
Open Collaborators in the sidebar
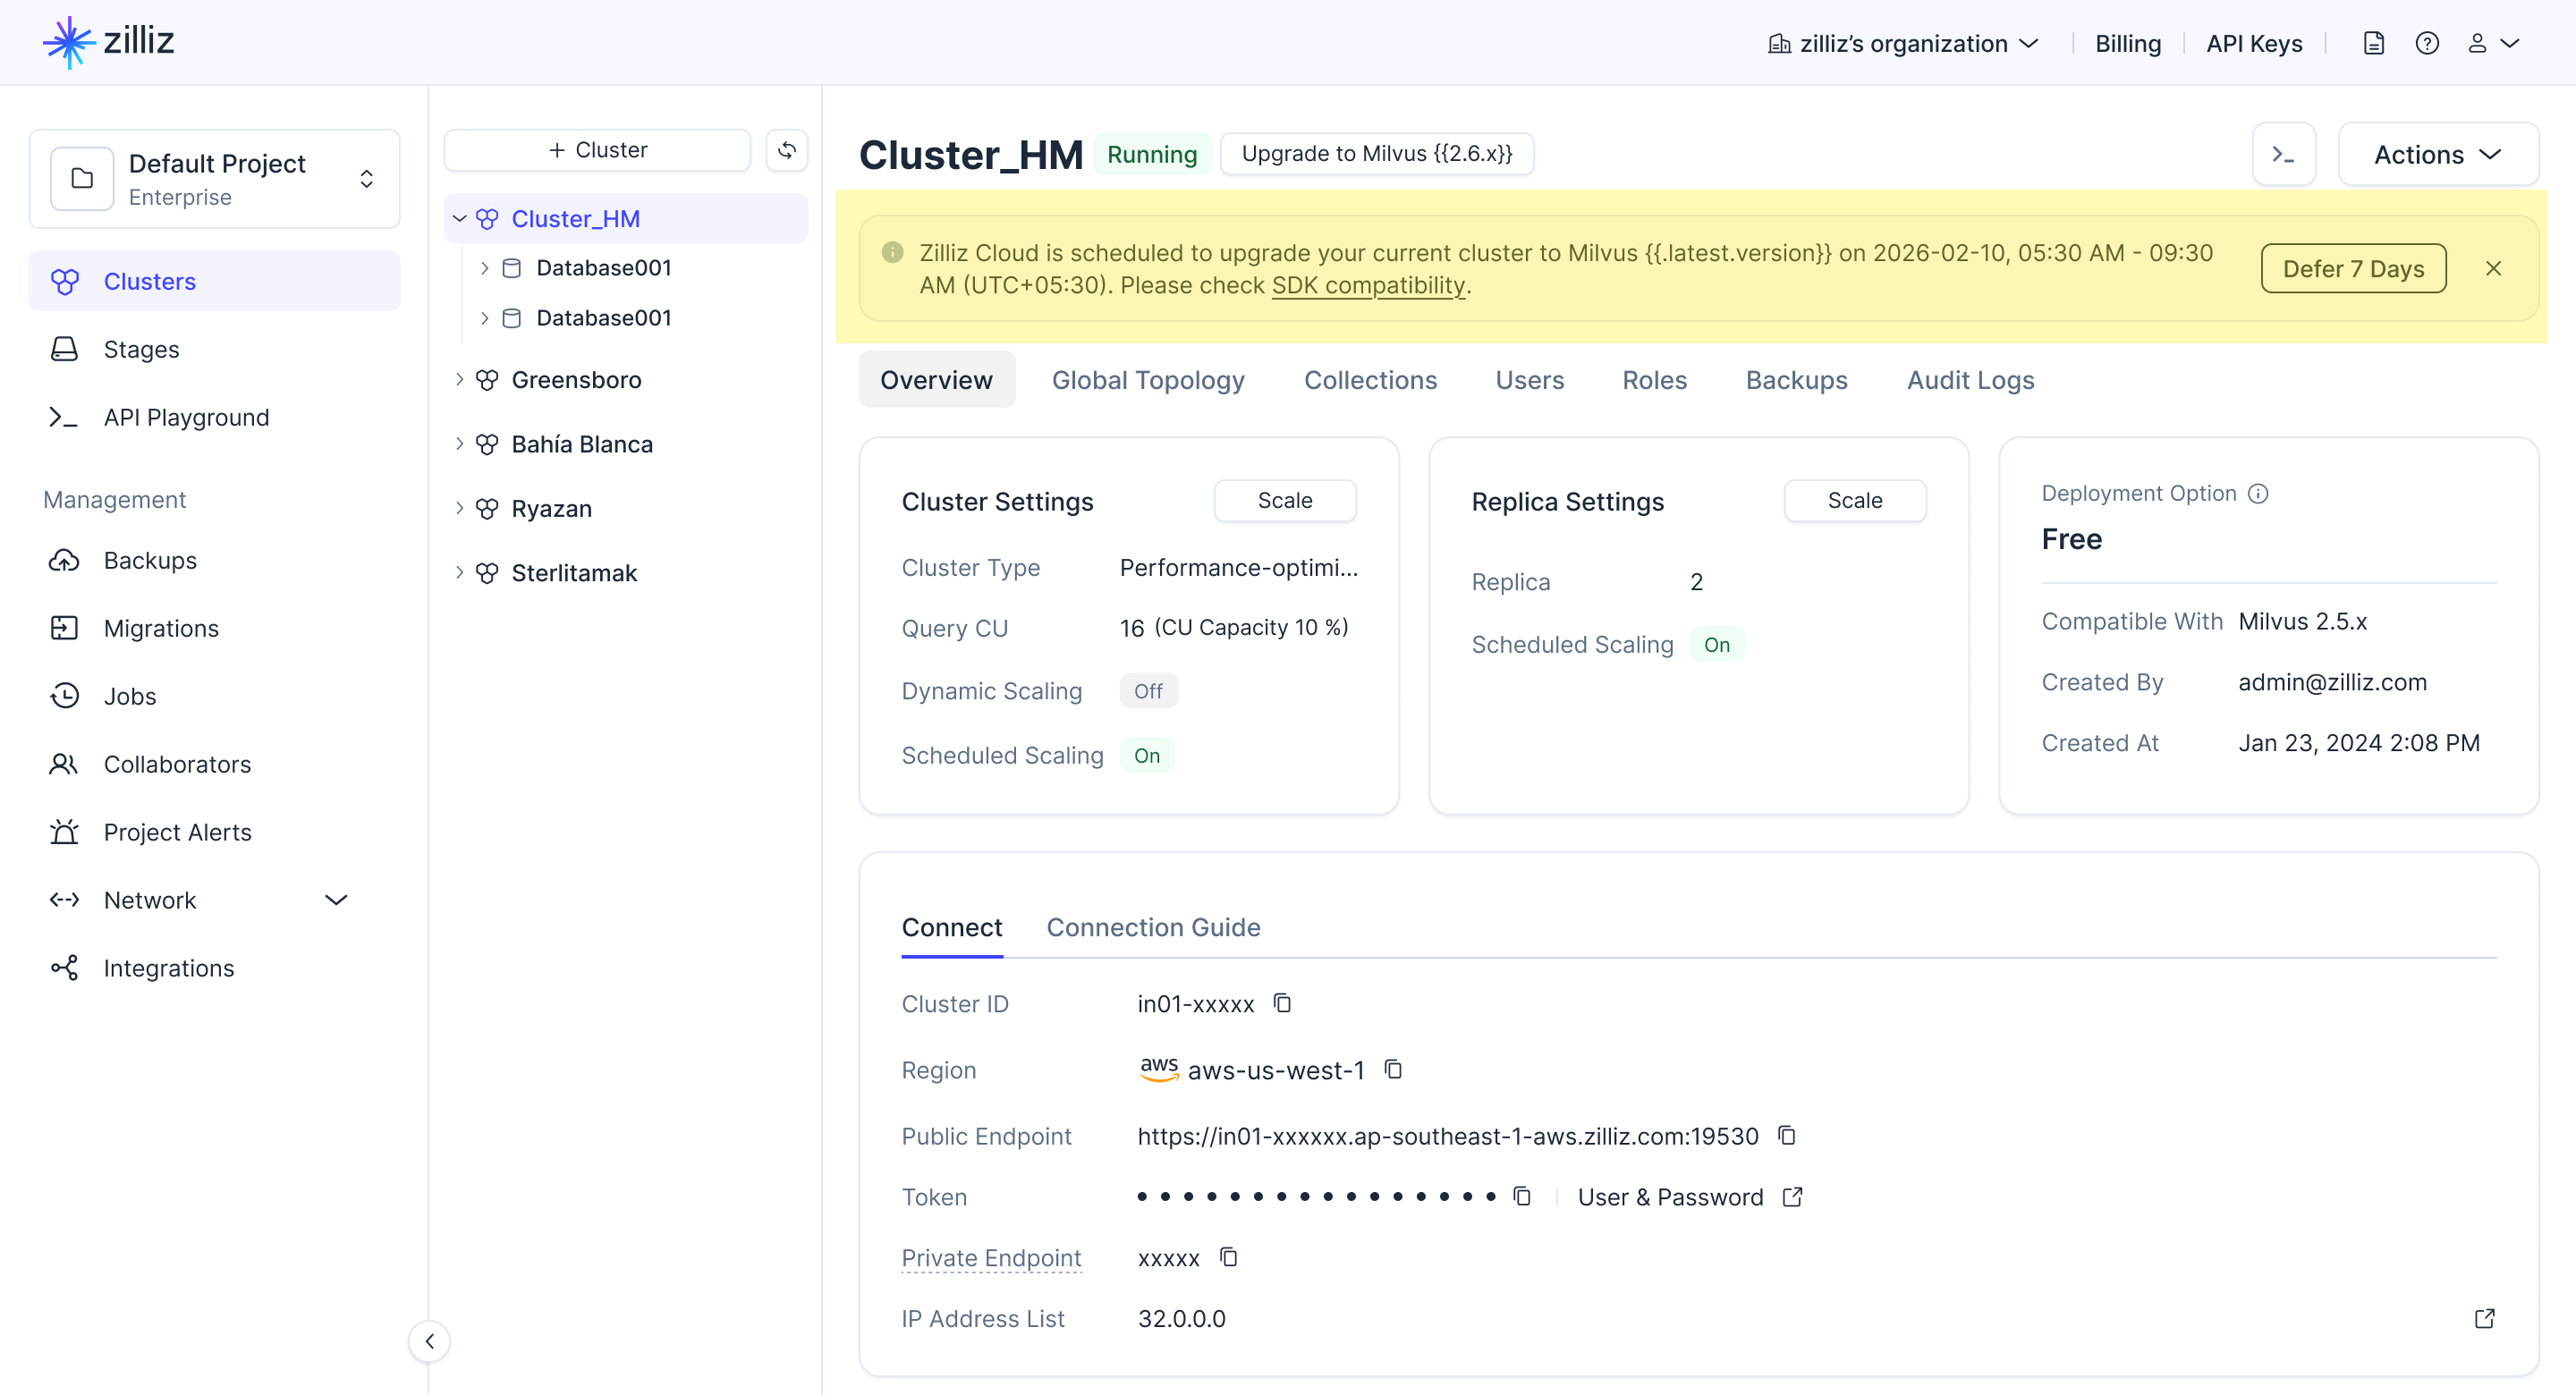[214, 764]
